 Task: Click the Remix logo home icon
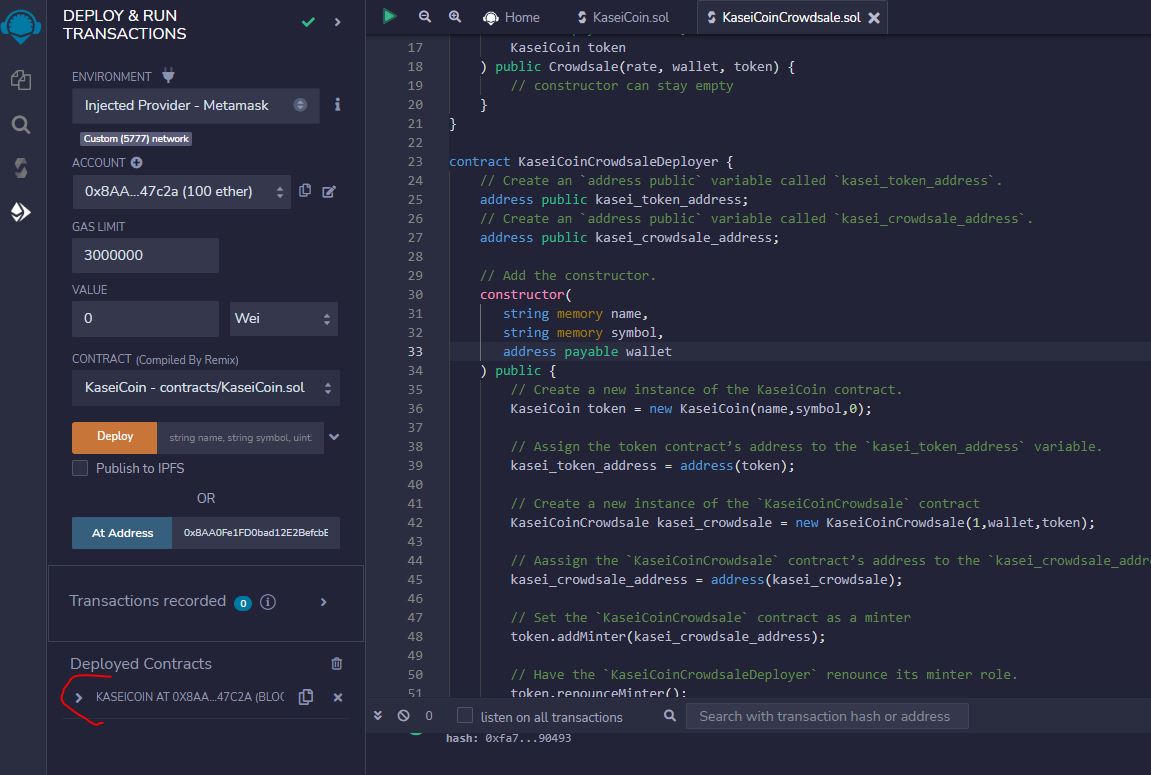click(22, 27)
